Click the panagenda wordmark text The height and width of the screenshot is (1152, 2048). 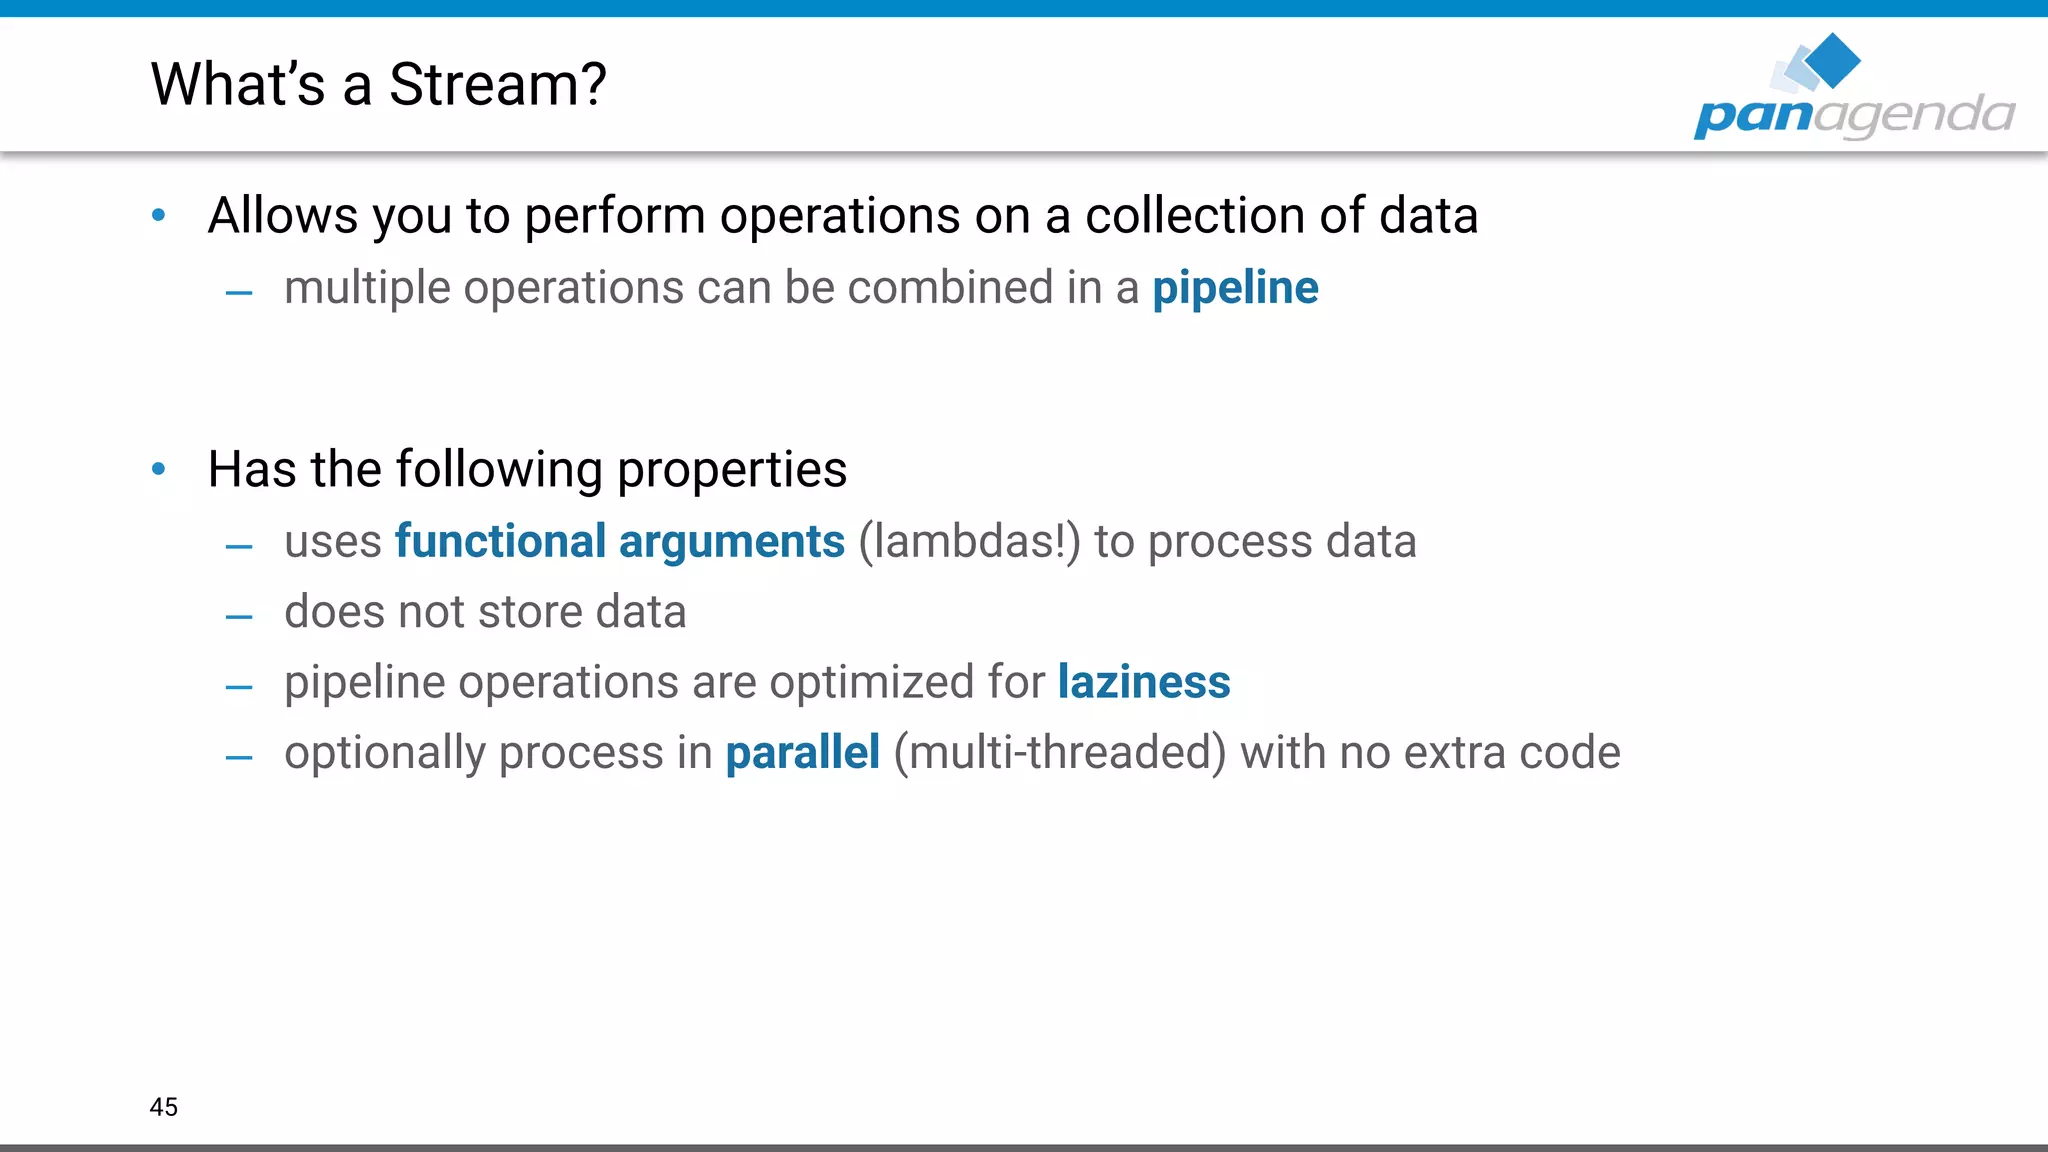(x=1854, y=116)
